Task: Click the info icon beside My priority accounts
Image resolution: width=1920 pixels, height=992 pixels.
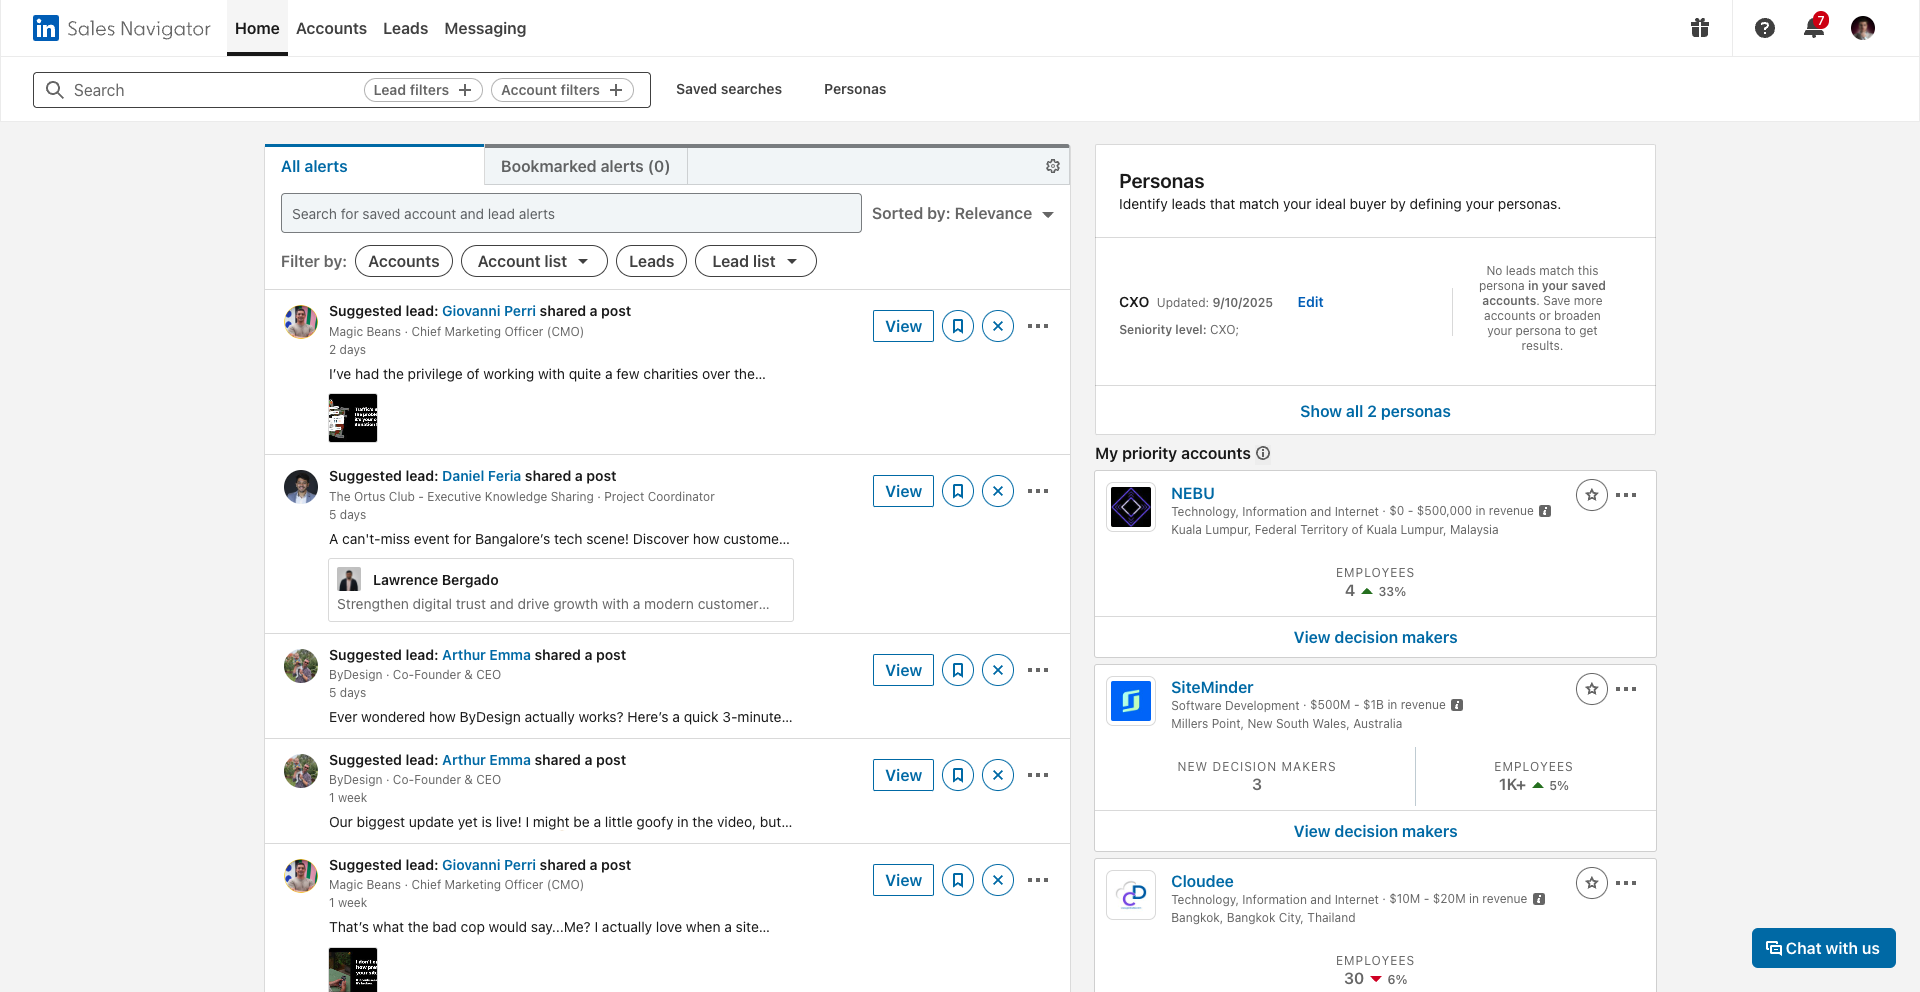Action: pyautogui.click(x=1263, y=453)
